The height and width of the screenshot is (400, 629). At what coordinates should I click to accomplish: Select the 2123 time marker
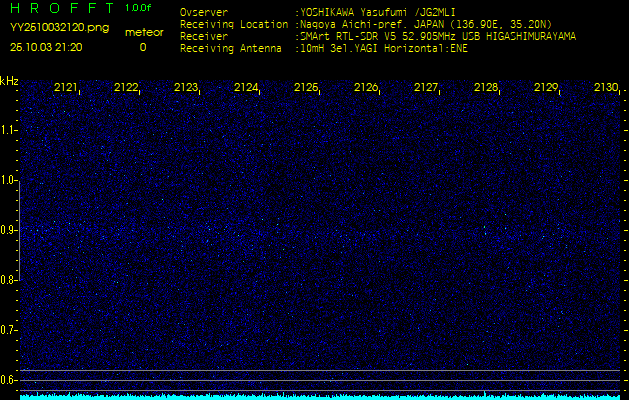click(186, 88)
